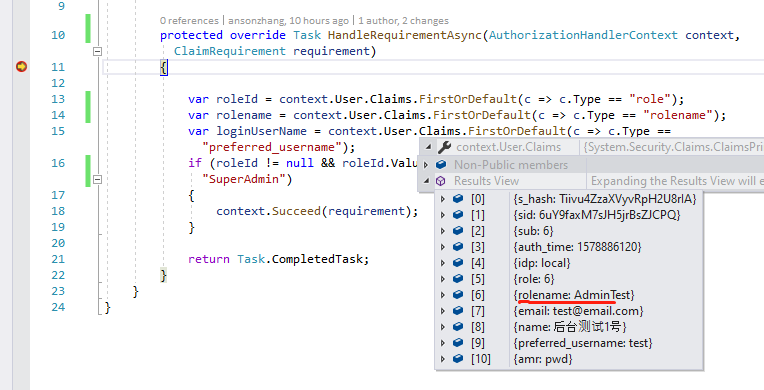Click ClaimRequirement type name
Image resolution: width=764 pixels, height=390 pixels.
[x=229, y=51]
